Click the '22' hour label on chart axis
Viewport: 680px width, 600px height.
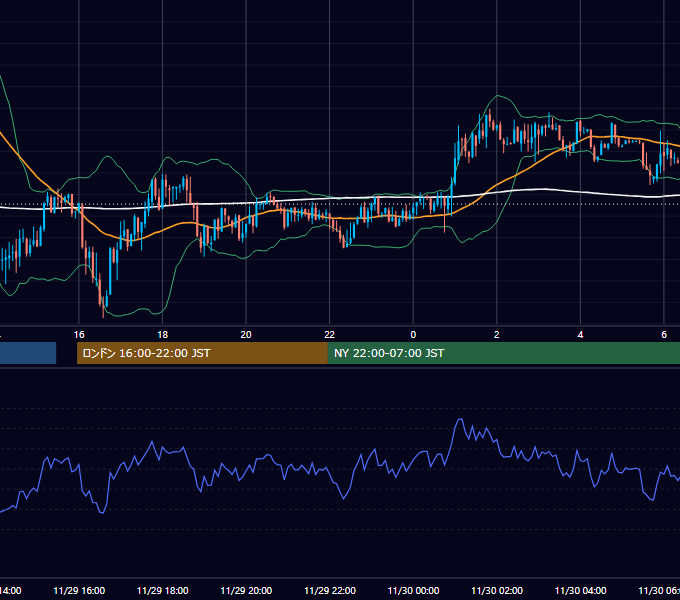click(330, 335)
